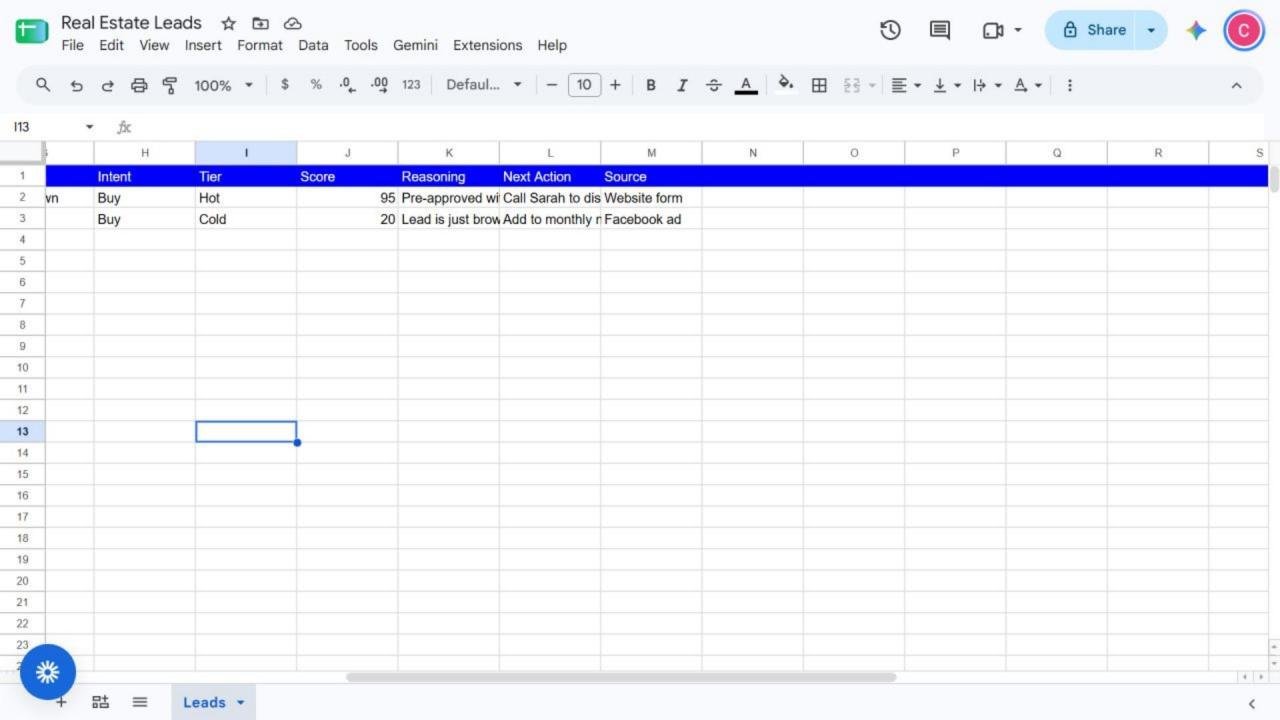
Task: Increase decimal places
Action: coord(379,85)
